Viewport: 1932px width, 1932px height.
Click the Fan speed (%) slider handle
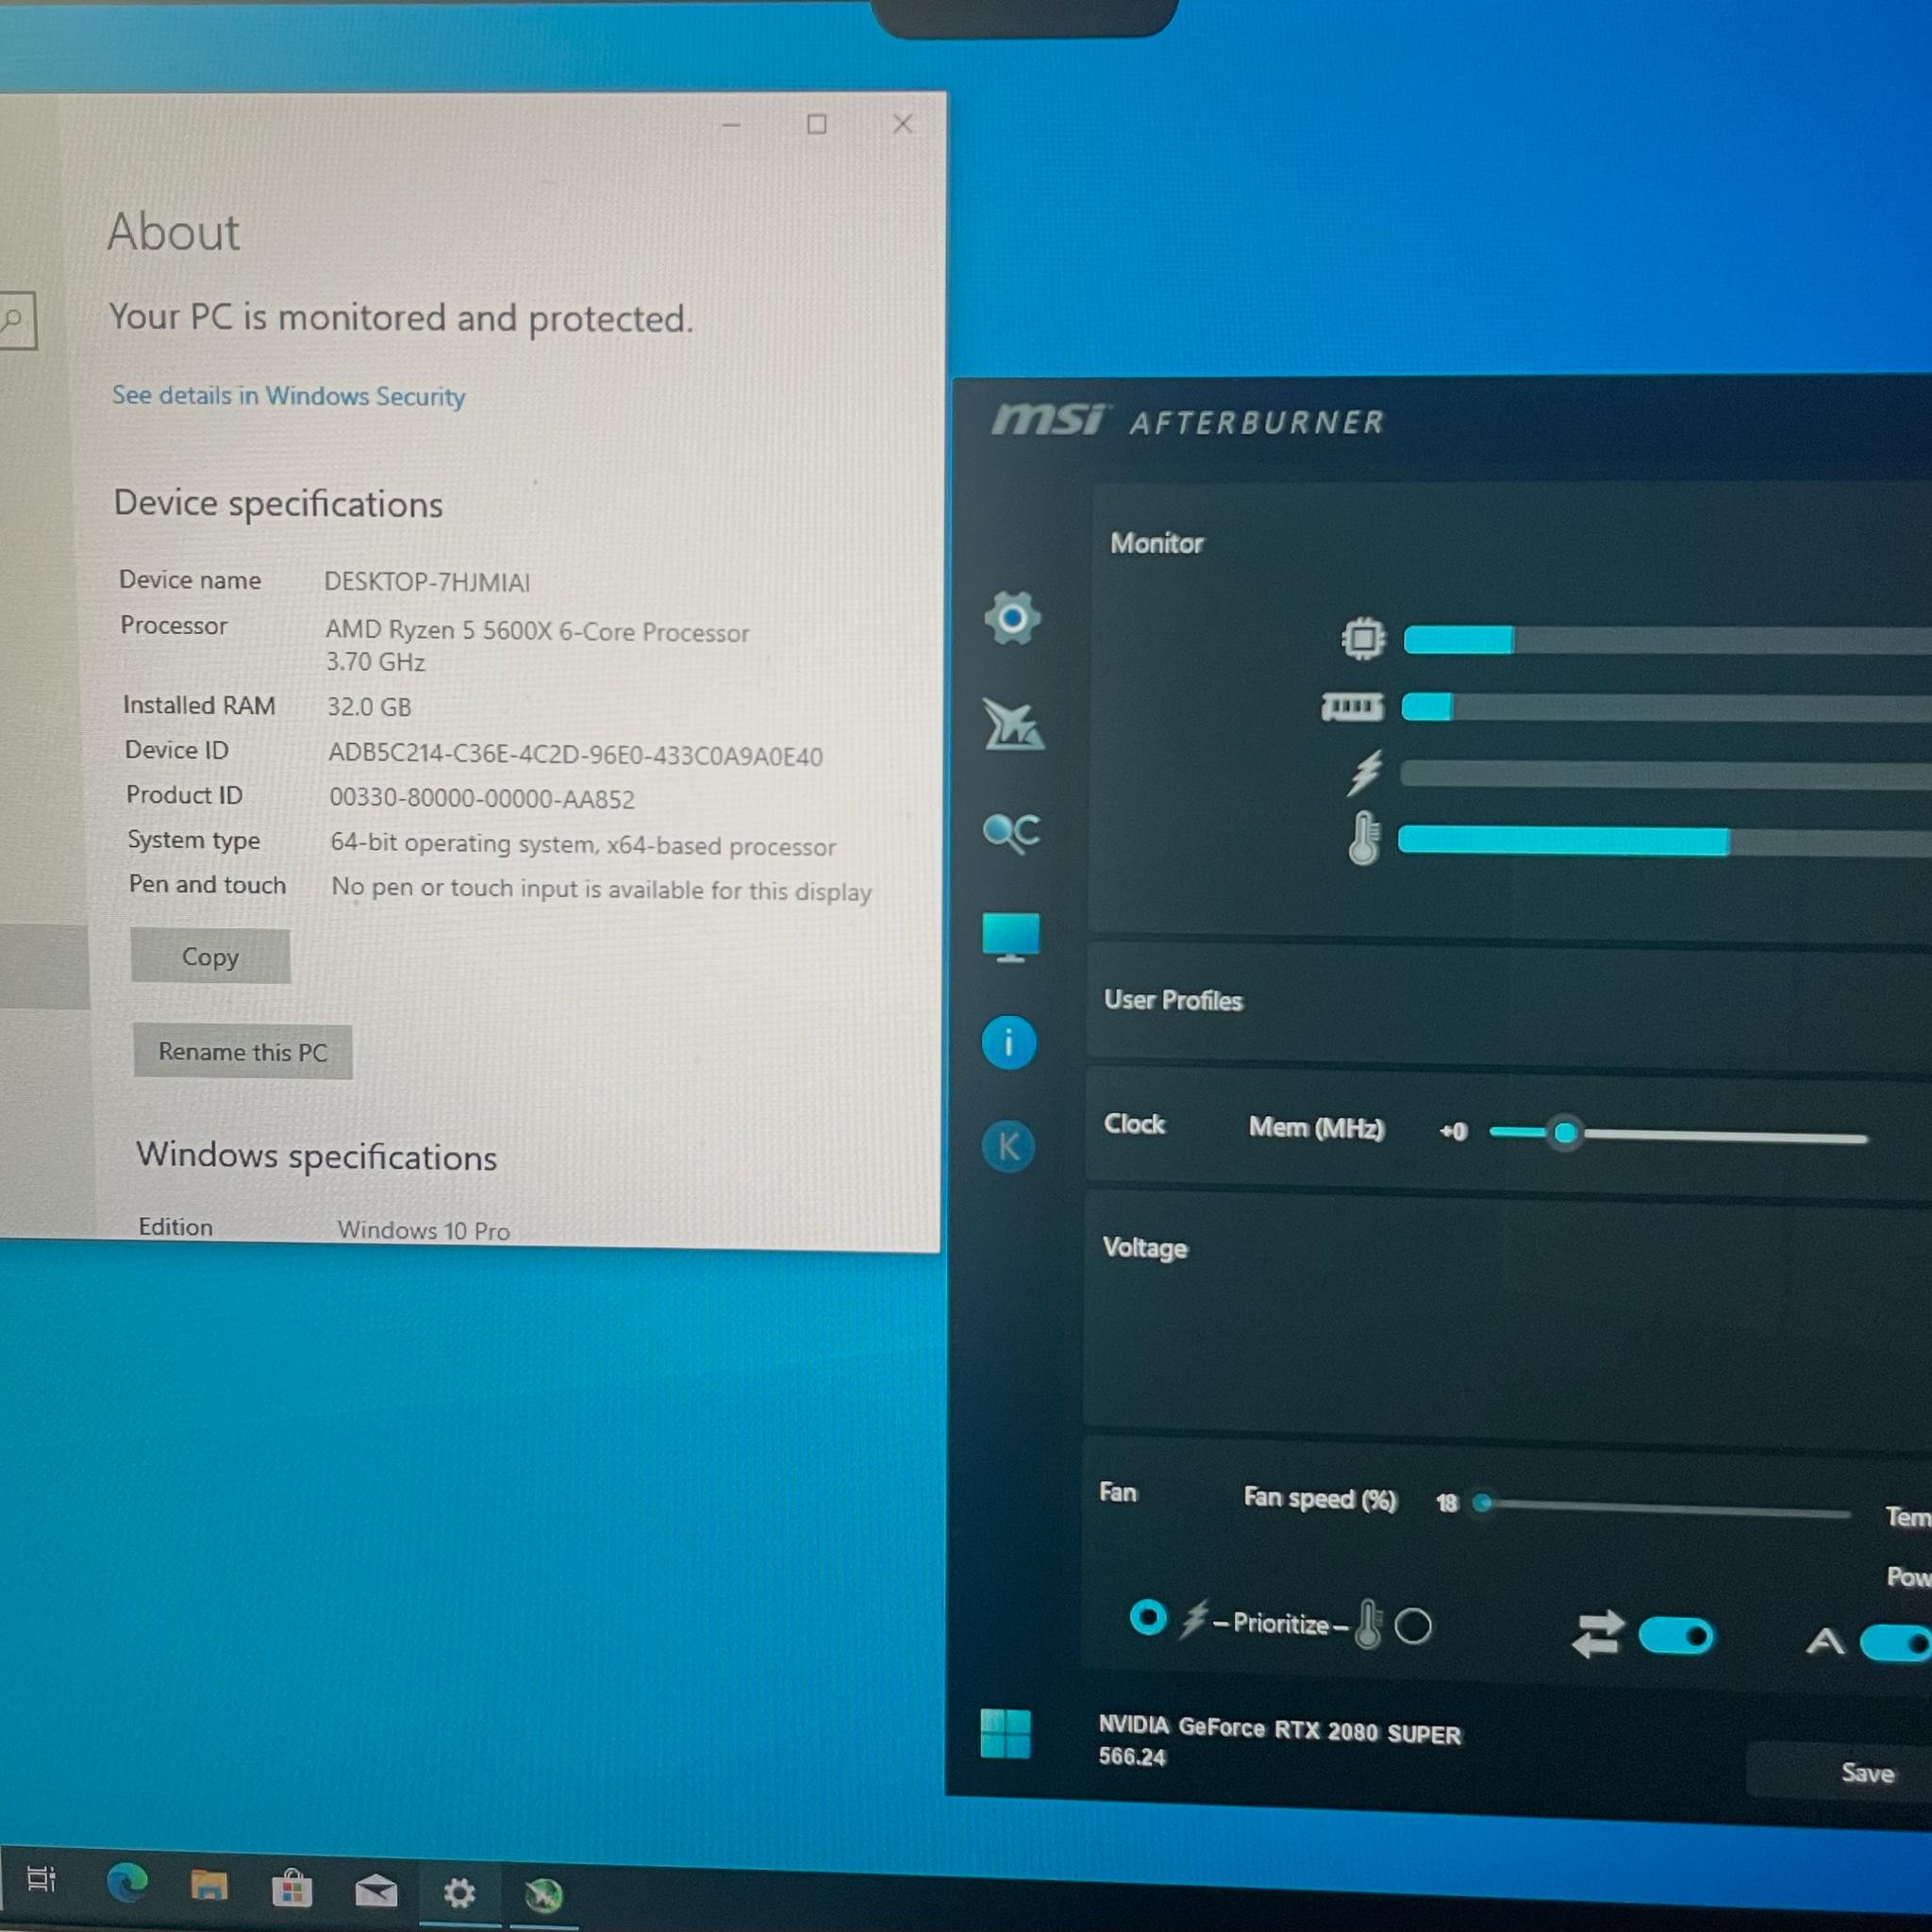point(1483,1503)
